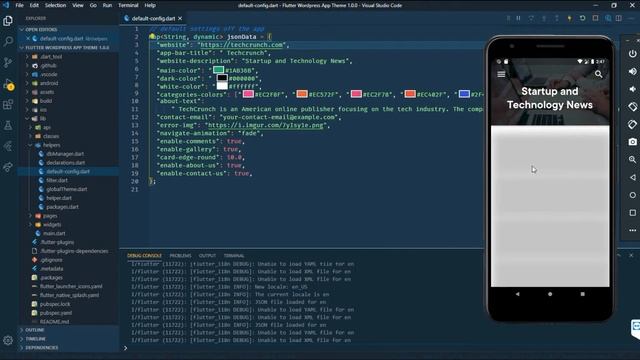Collapse the Open Editors section
The image size is (640, 360).
coord(68,29)
